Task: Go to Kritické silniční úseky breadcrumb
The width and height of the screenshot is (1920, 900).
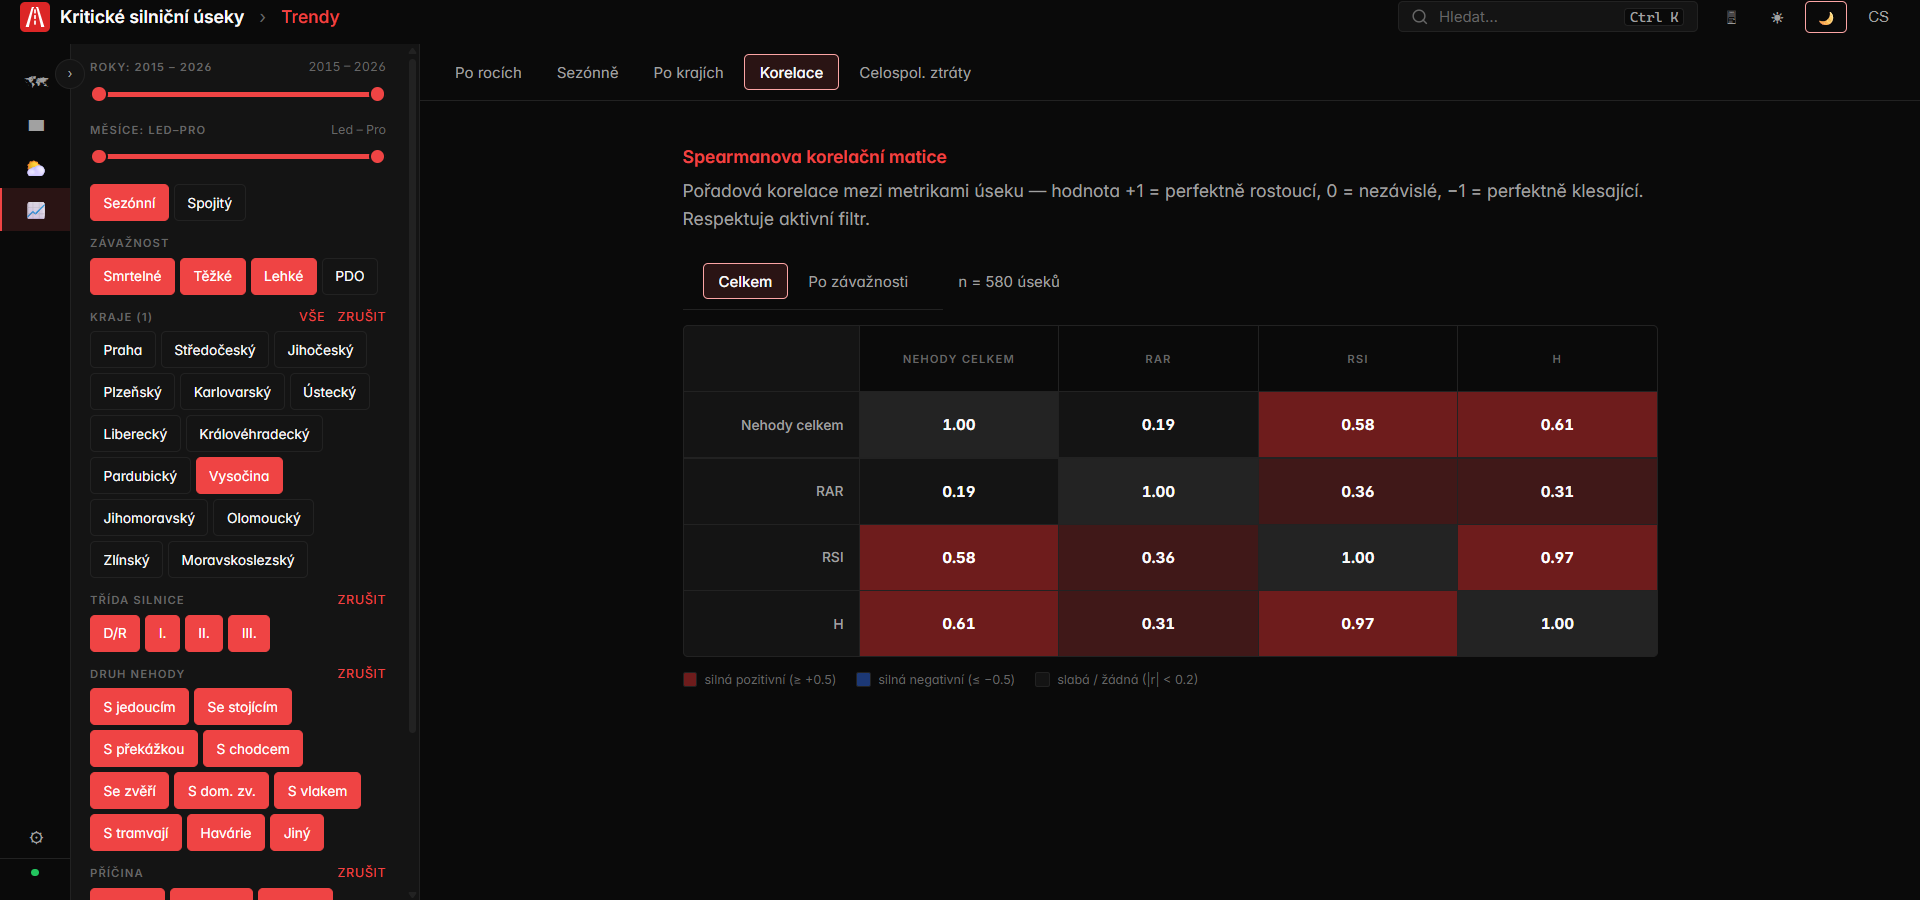Action: [x=152, y=17]
